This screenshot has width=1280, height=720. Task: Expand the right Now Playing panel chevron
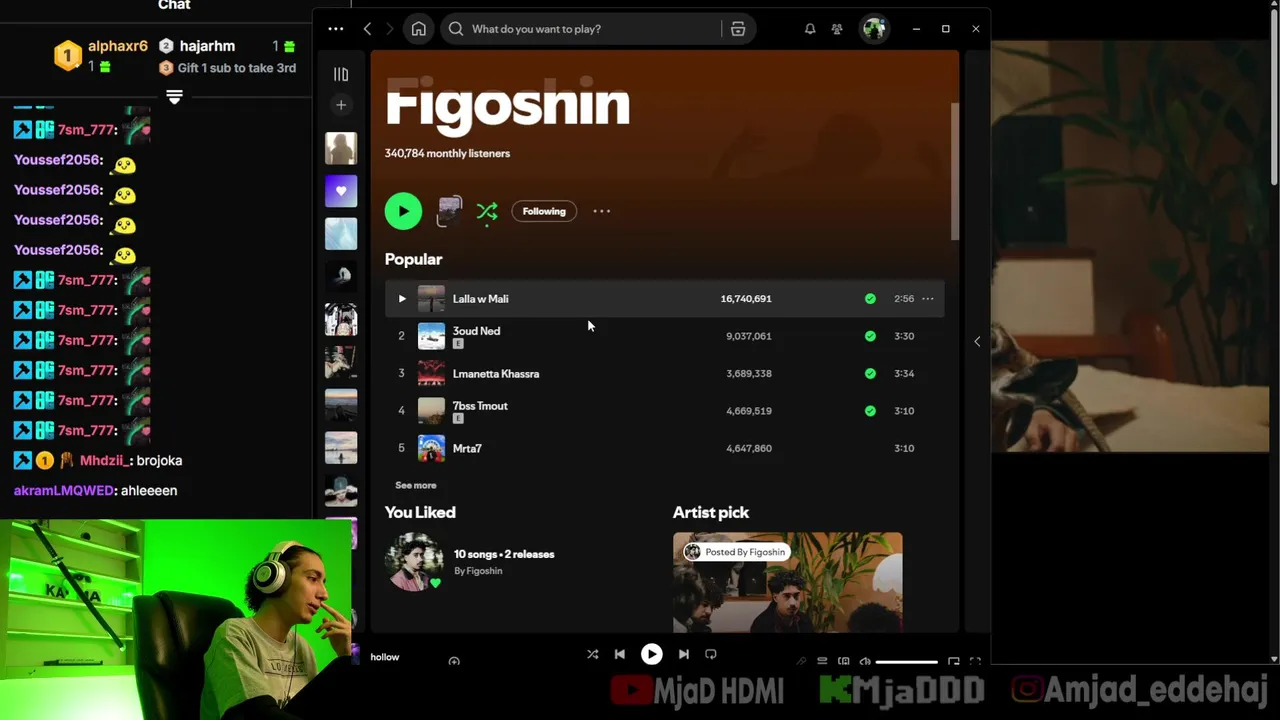(977, 341)
